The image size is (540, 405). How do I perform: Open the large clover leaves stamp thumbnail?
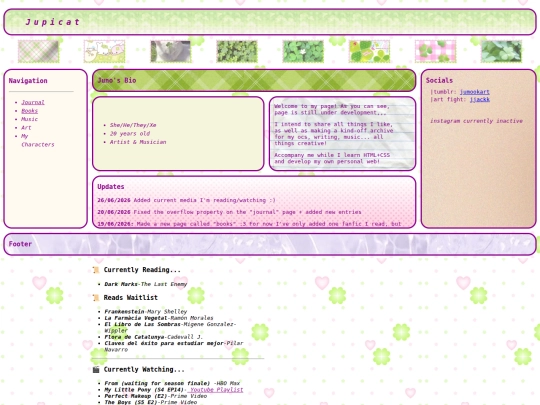(x=501, y=51)
